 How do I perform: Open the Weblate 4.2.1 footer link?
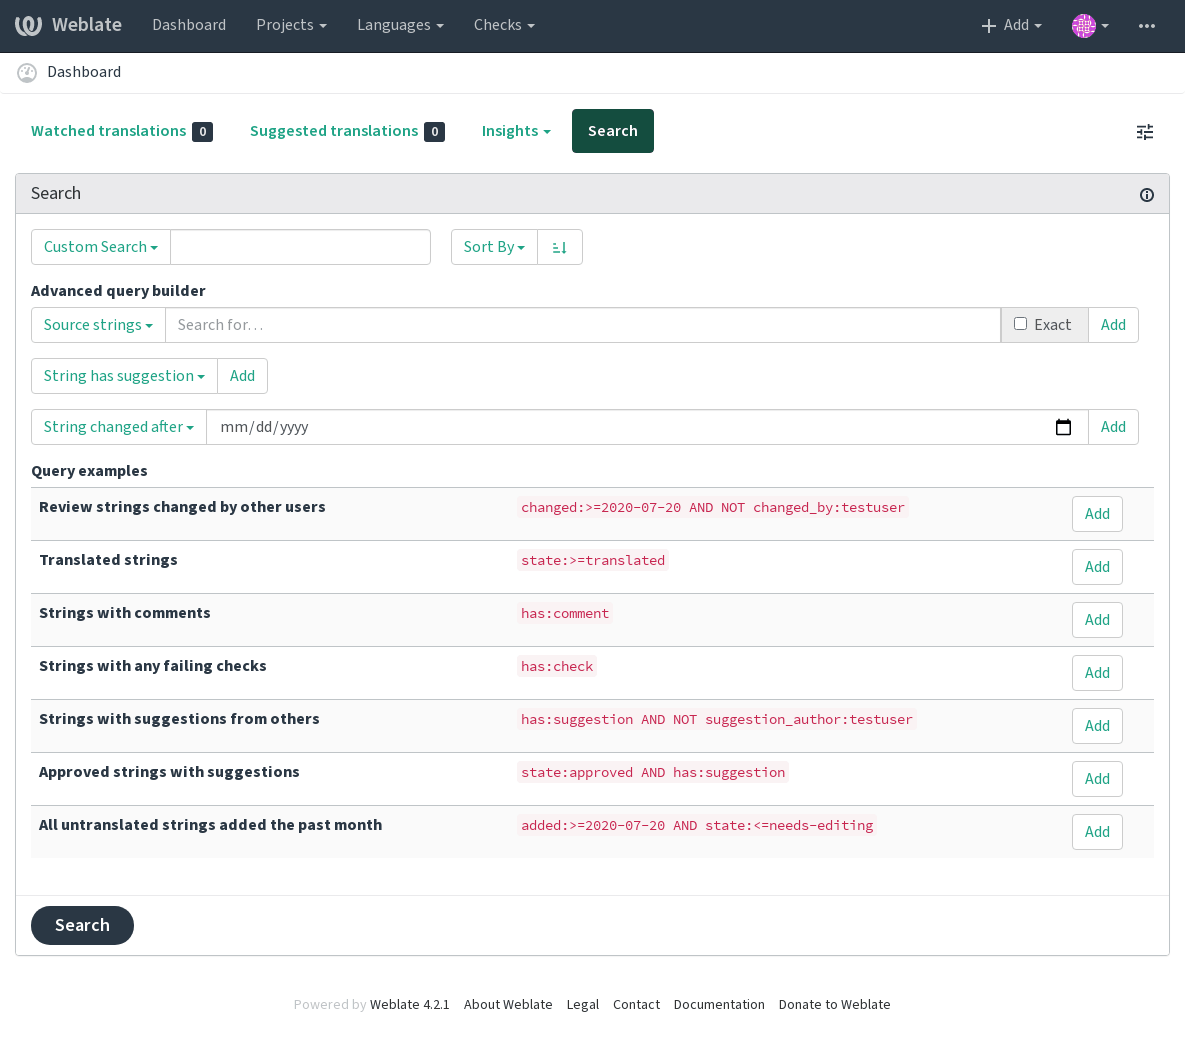tap(410, 1005)
